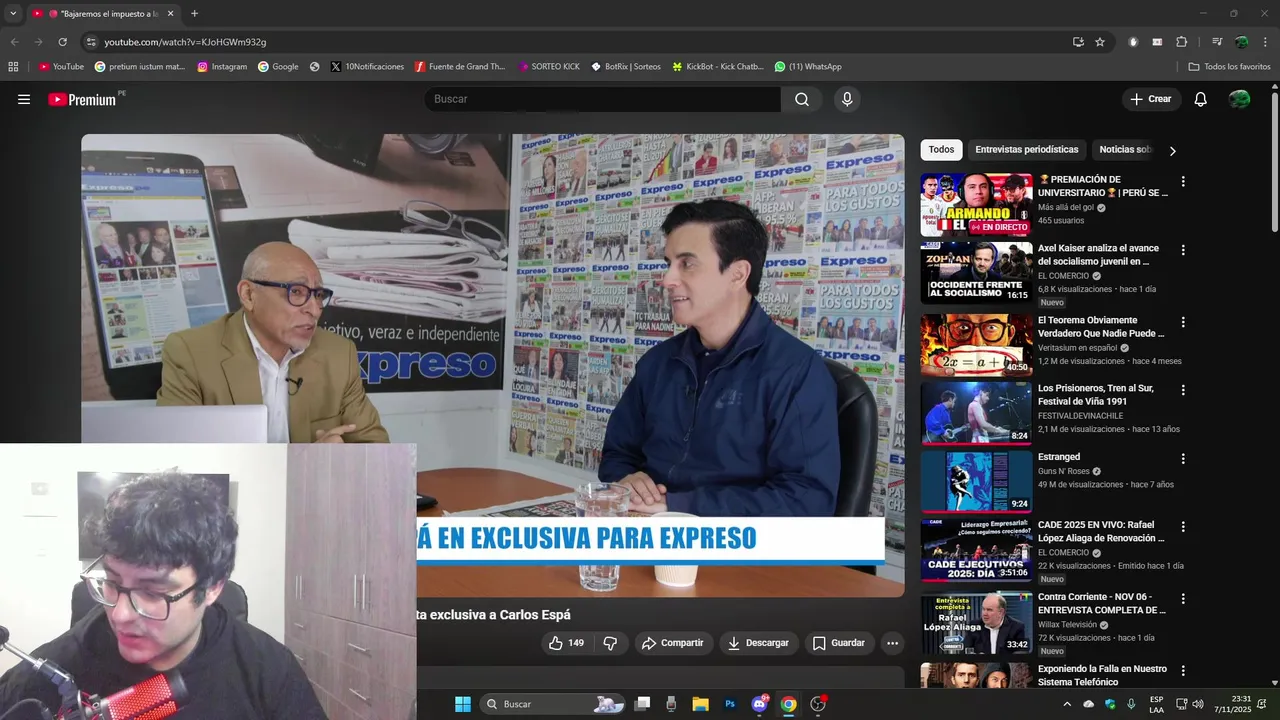Bookmark this page with star icon
Screen dimensions: 1280x720
[1100, 42]
